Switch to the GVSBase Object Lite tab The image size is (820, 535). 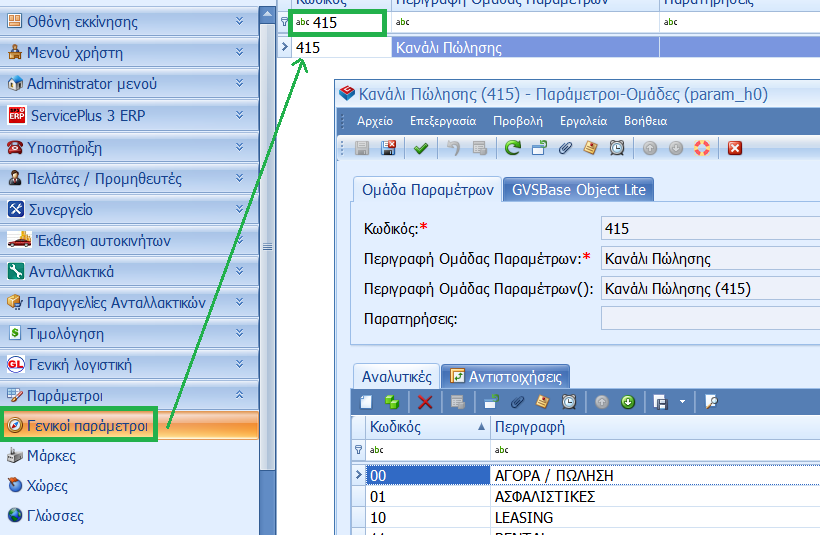pyautogui.click(x=578, y=189)
